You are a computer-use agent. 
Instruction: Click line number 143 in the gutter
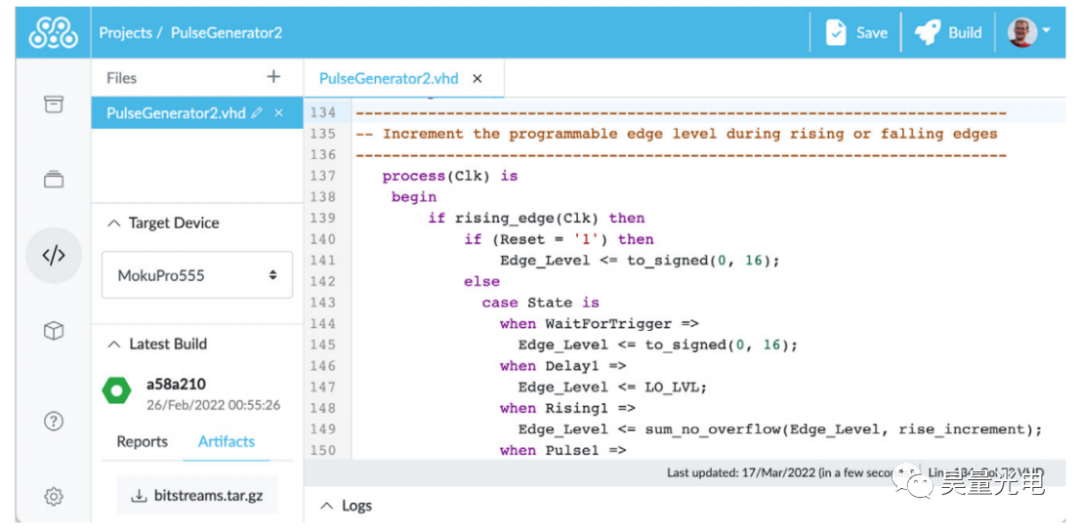coord(323,303)
